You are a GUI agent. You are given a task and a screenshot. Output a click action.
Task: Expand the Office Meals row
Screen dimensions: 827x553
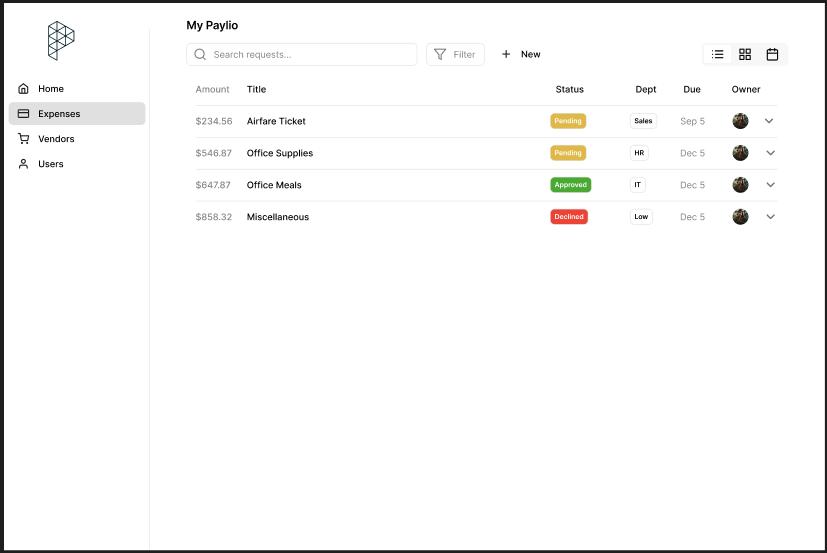click(x=770, y=185)
